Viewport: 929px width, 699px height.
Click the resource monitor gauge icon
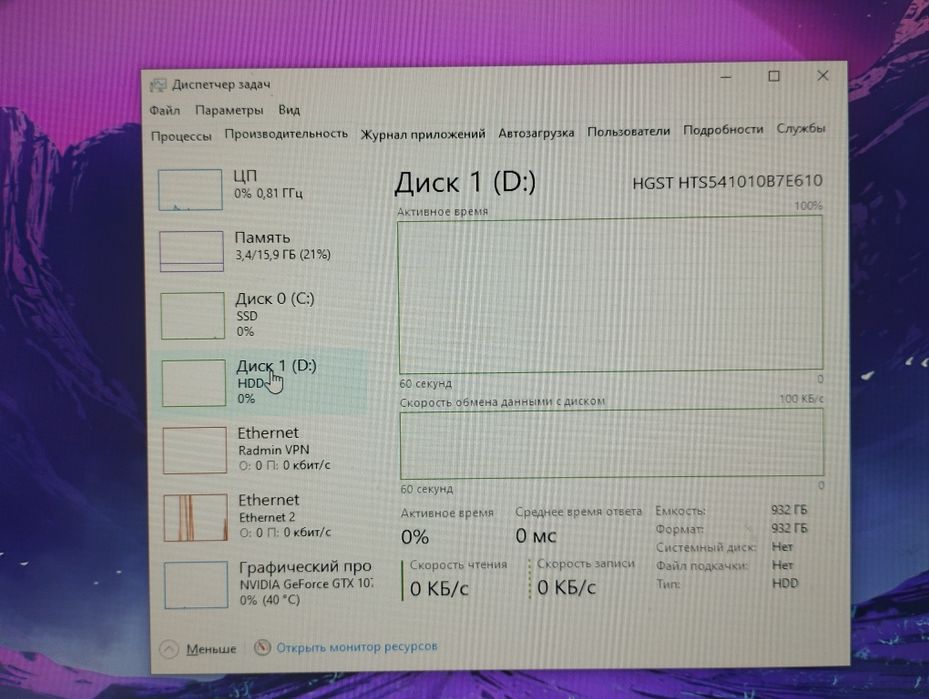(262, 647)
